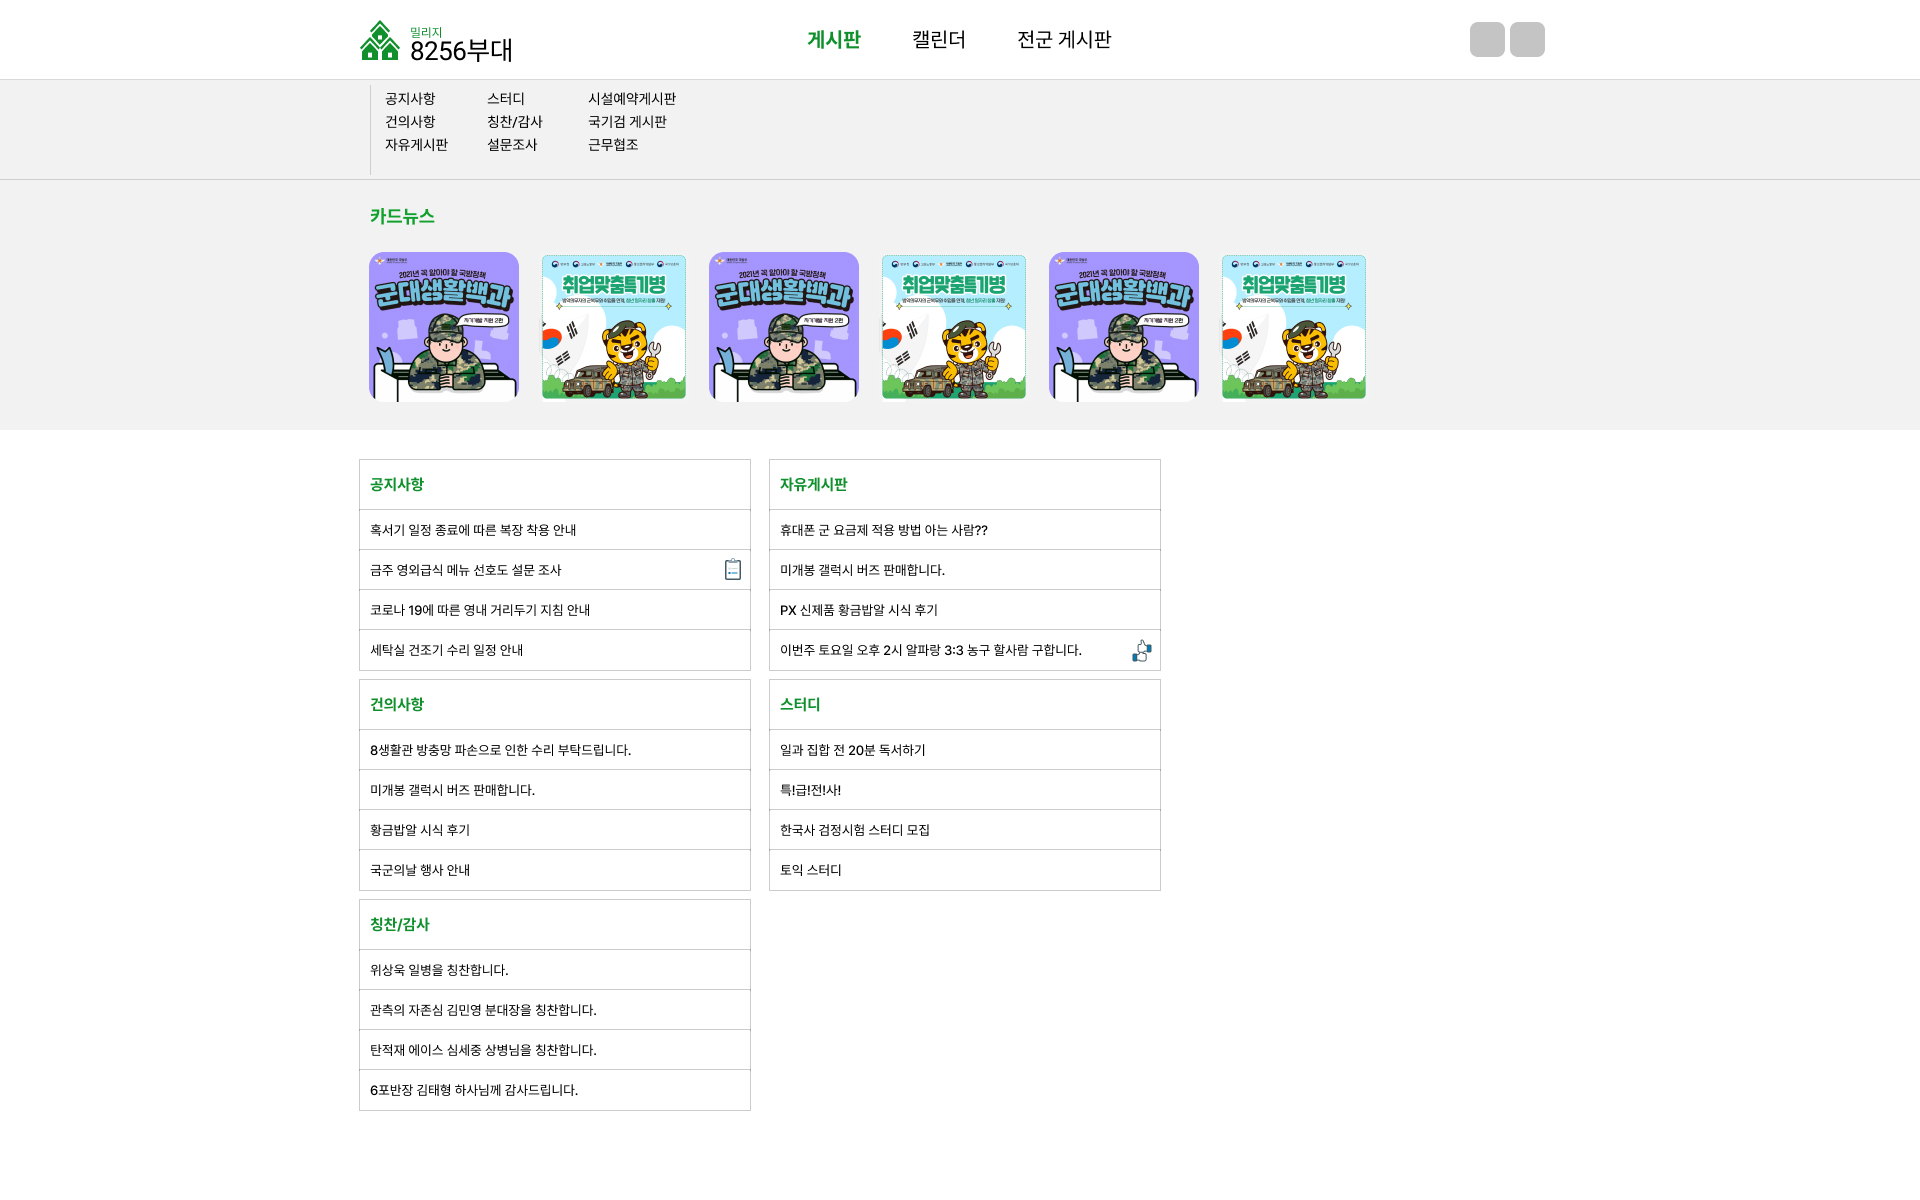
Task: Open 황금밥알 시식 후기 post in 건의사항
Action: pos(555,830)
